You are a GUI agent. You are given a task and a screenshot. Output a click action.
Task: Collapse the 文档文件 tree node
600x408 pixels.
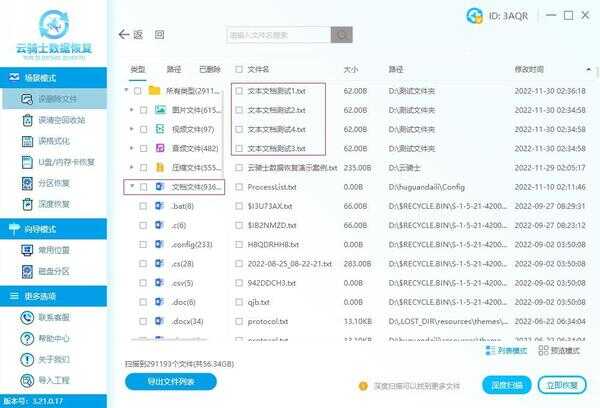pos(131,186)
